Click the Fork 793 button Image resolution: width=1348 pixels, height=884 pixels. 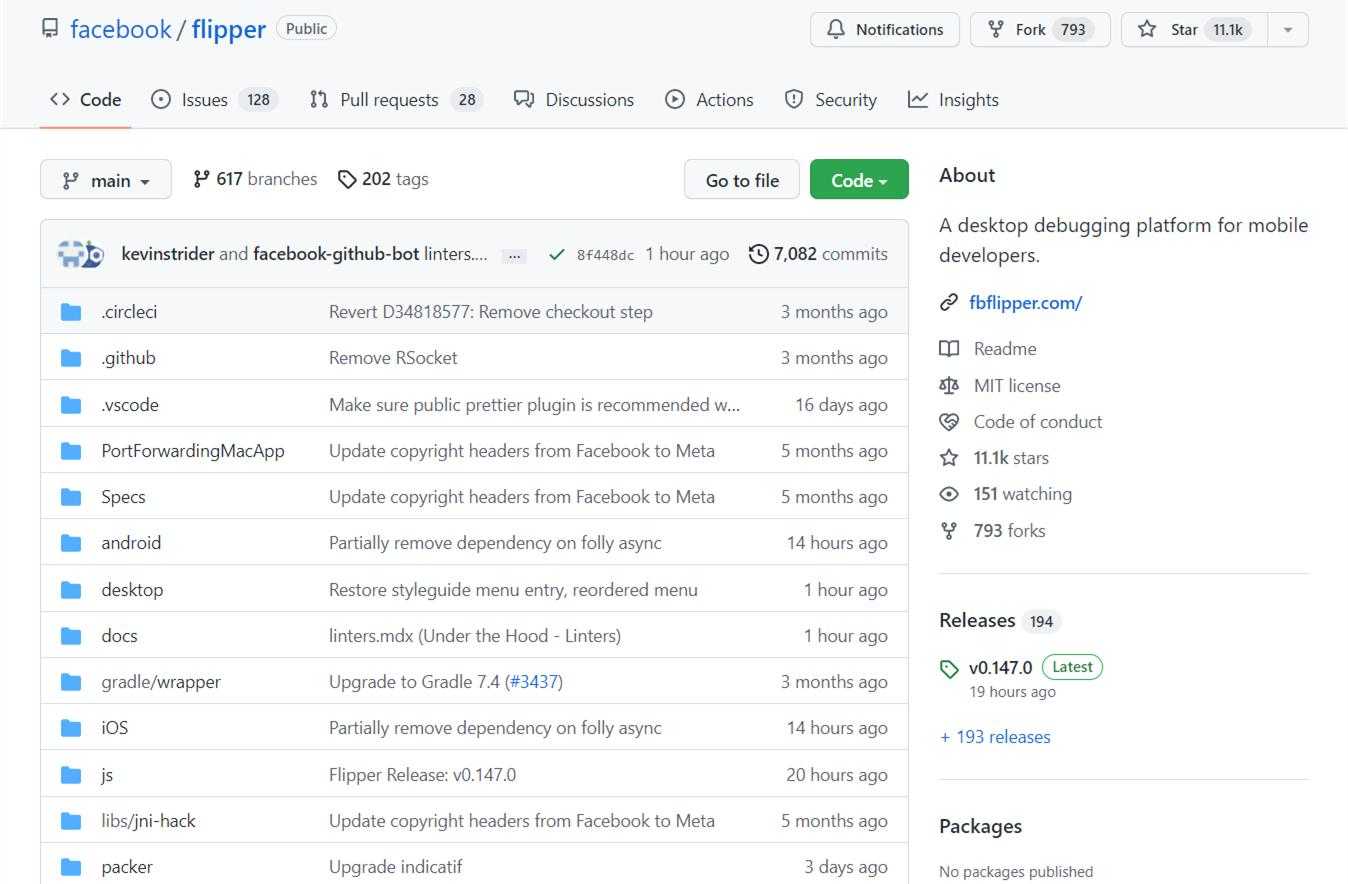1040,30
